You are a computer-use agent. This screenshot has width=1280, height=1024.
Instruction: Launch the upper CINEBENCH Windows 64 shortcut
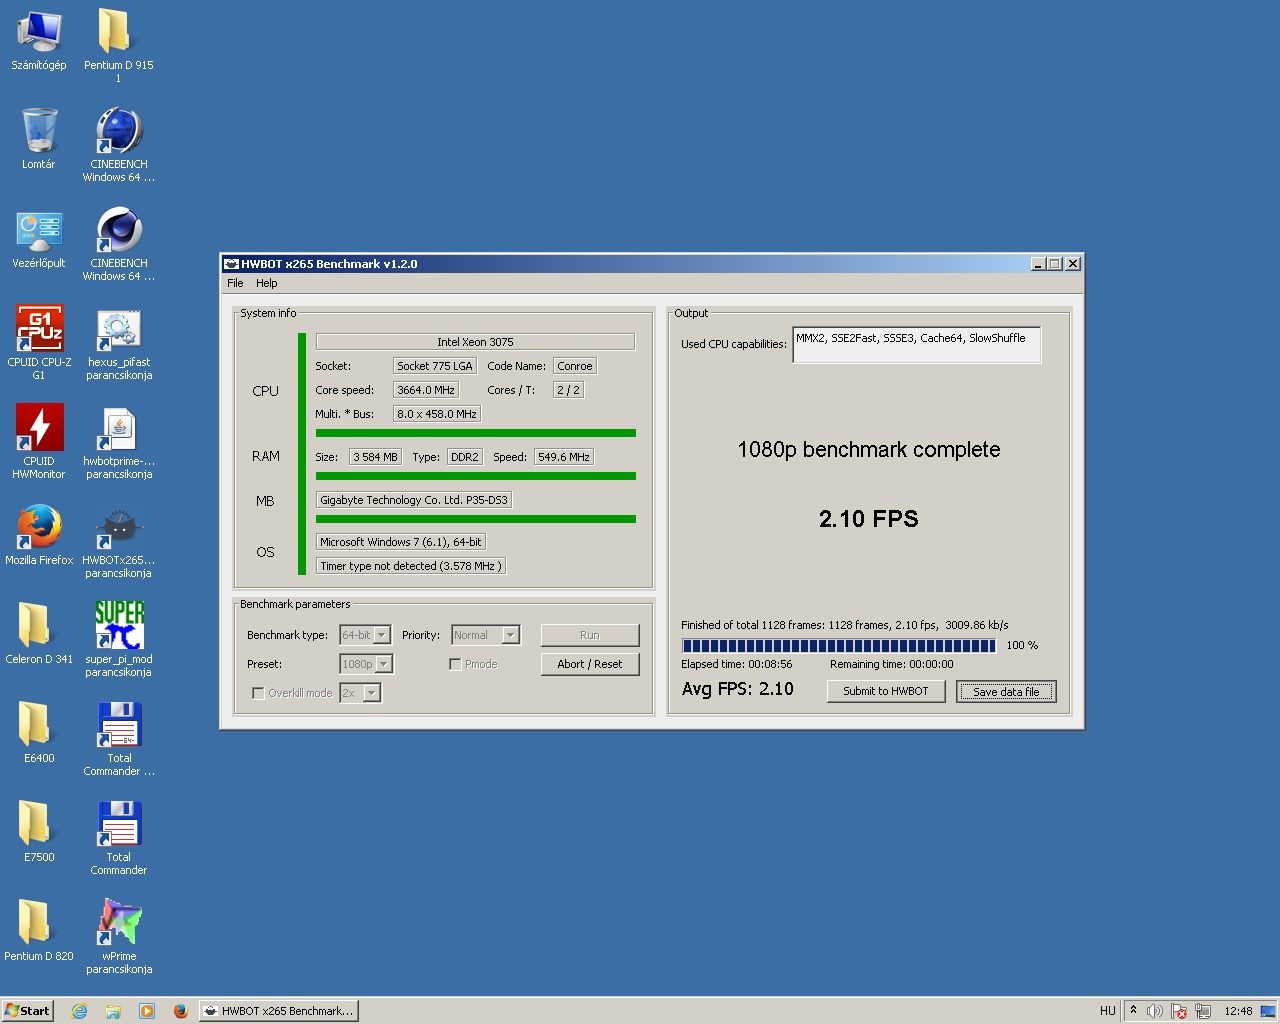click(118, 145)
